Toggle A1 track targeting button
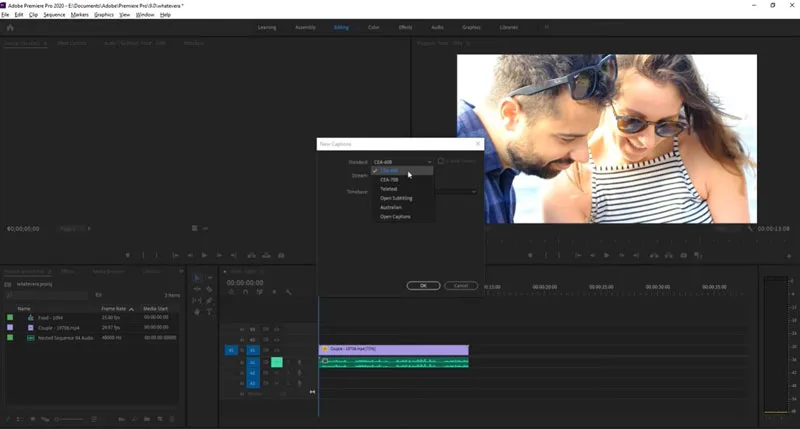Viewport: 800px width, 429px height. coord(253,362)
